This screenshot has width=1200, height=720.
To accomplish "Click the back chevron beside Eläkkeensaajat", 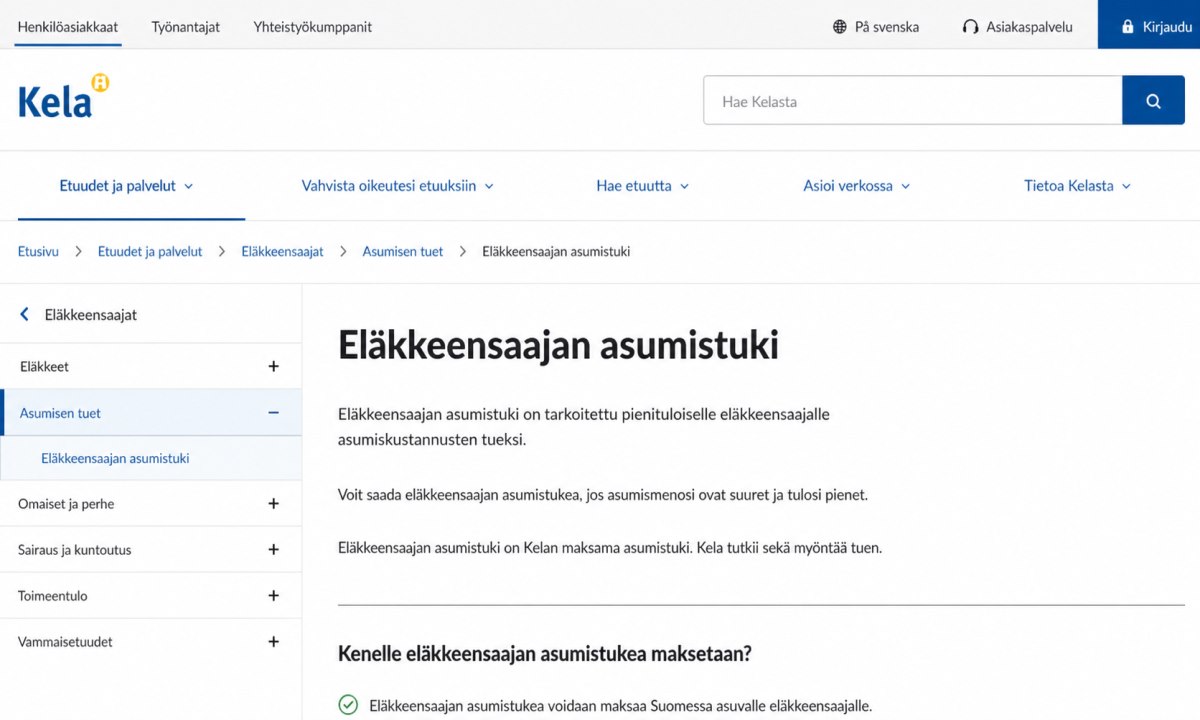I will pyautogui.click(x=25, y=315).
